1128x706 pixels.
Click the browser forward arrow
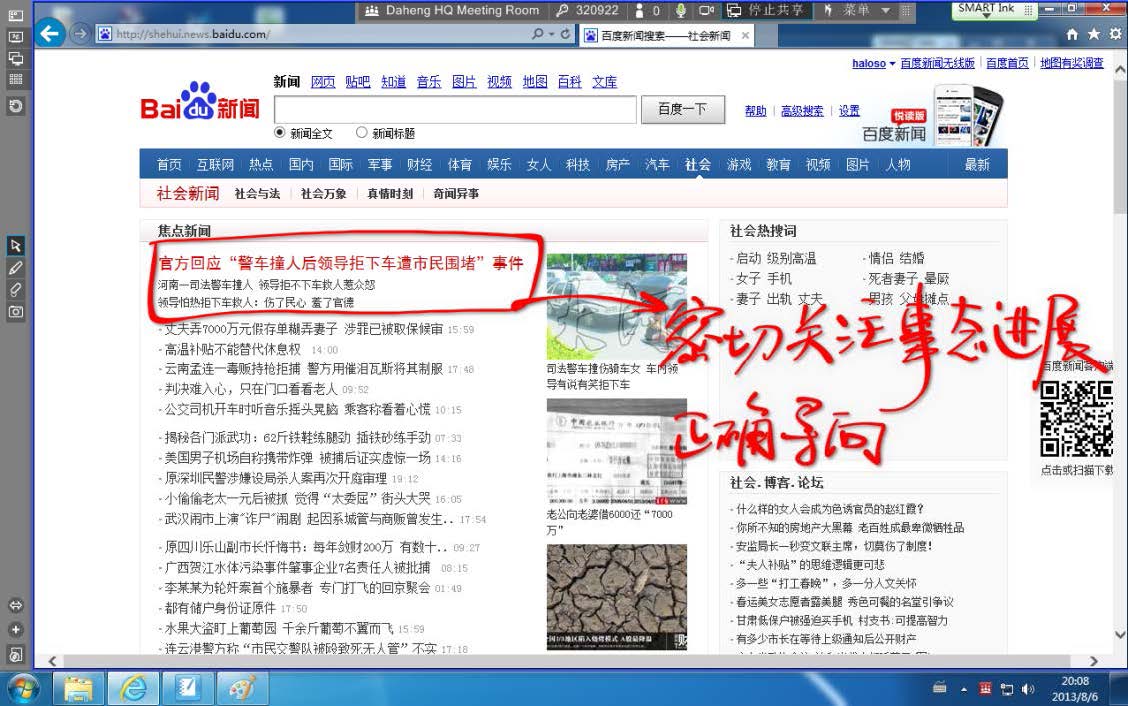point(79,33)
